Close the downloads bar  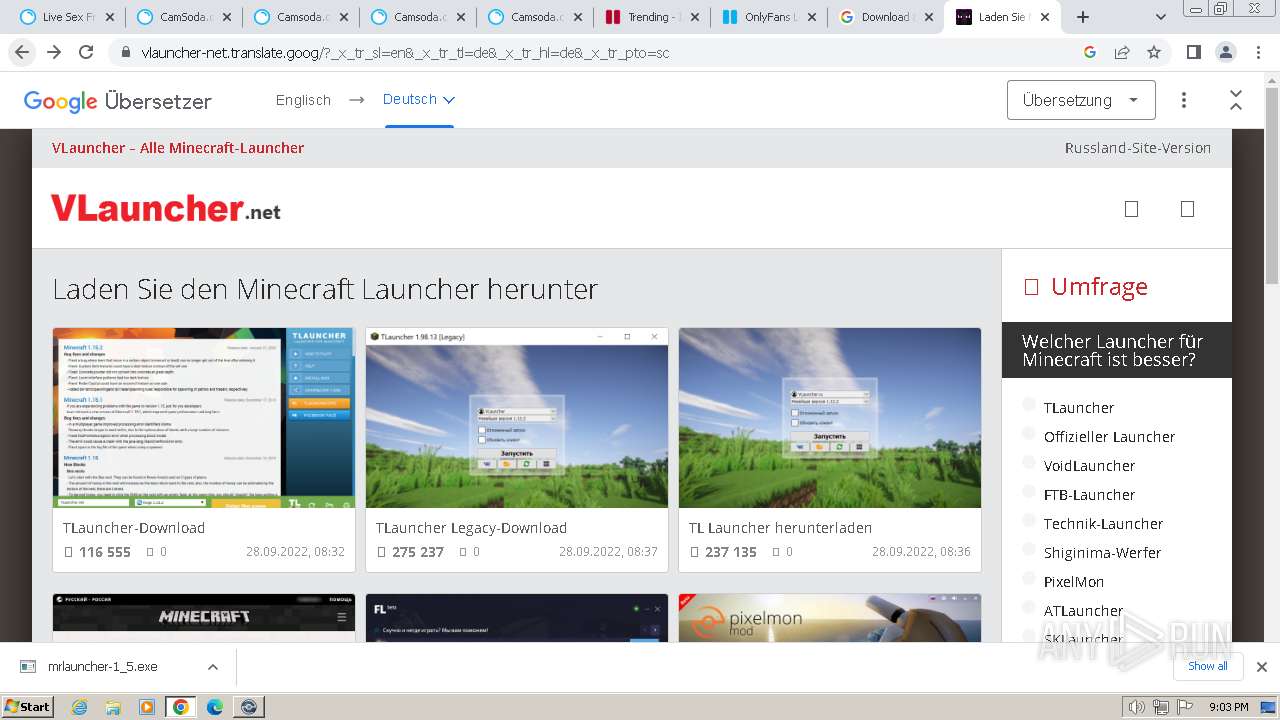pos(1262,667)
